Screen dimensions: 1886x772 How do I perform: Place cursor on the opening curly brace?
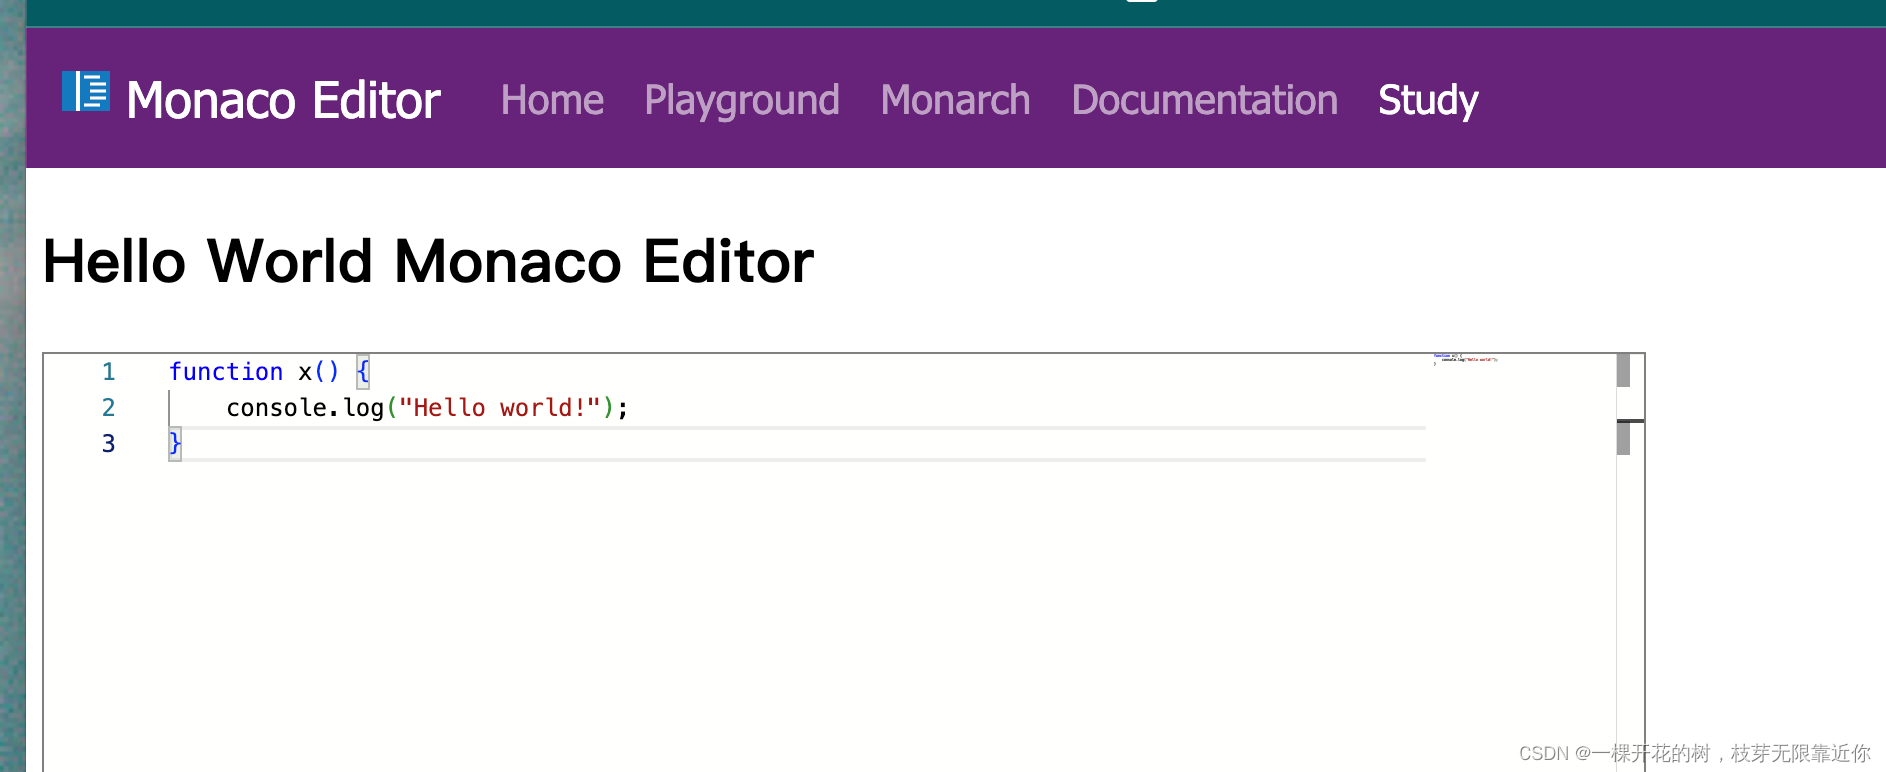point(363,372)
